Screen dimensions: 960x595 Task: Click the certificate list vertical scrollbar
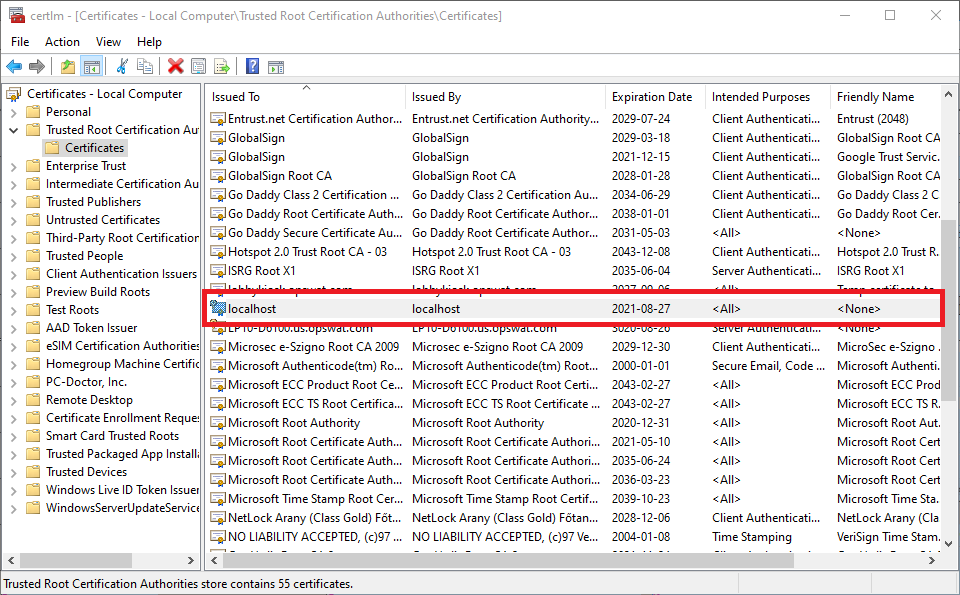coord(948,309)
